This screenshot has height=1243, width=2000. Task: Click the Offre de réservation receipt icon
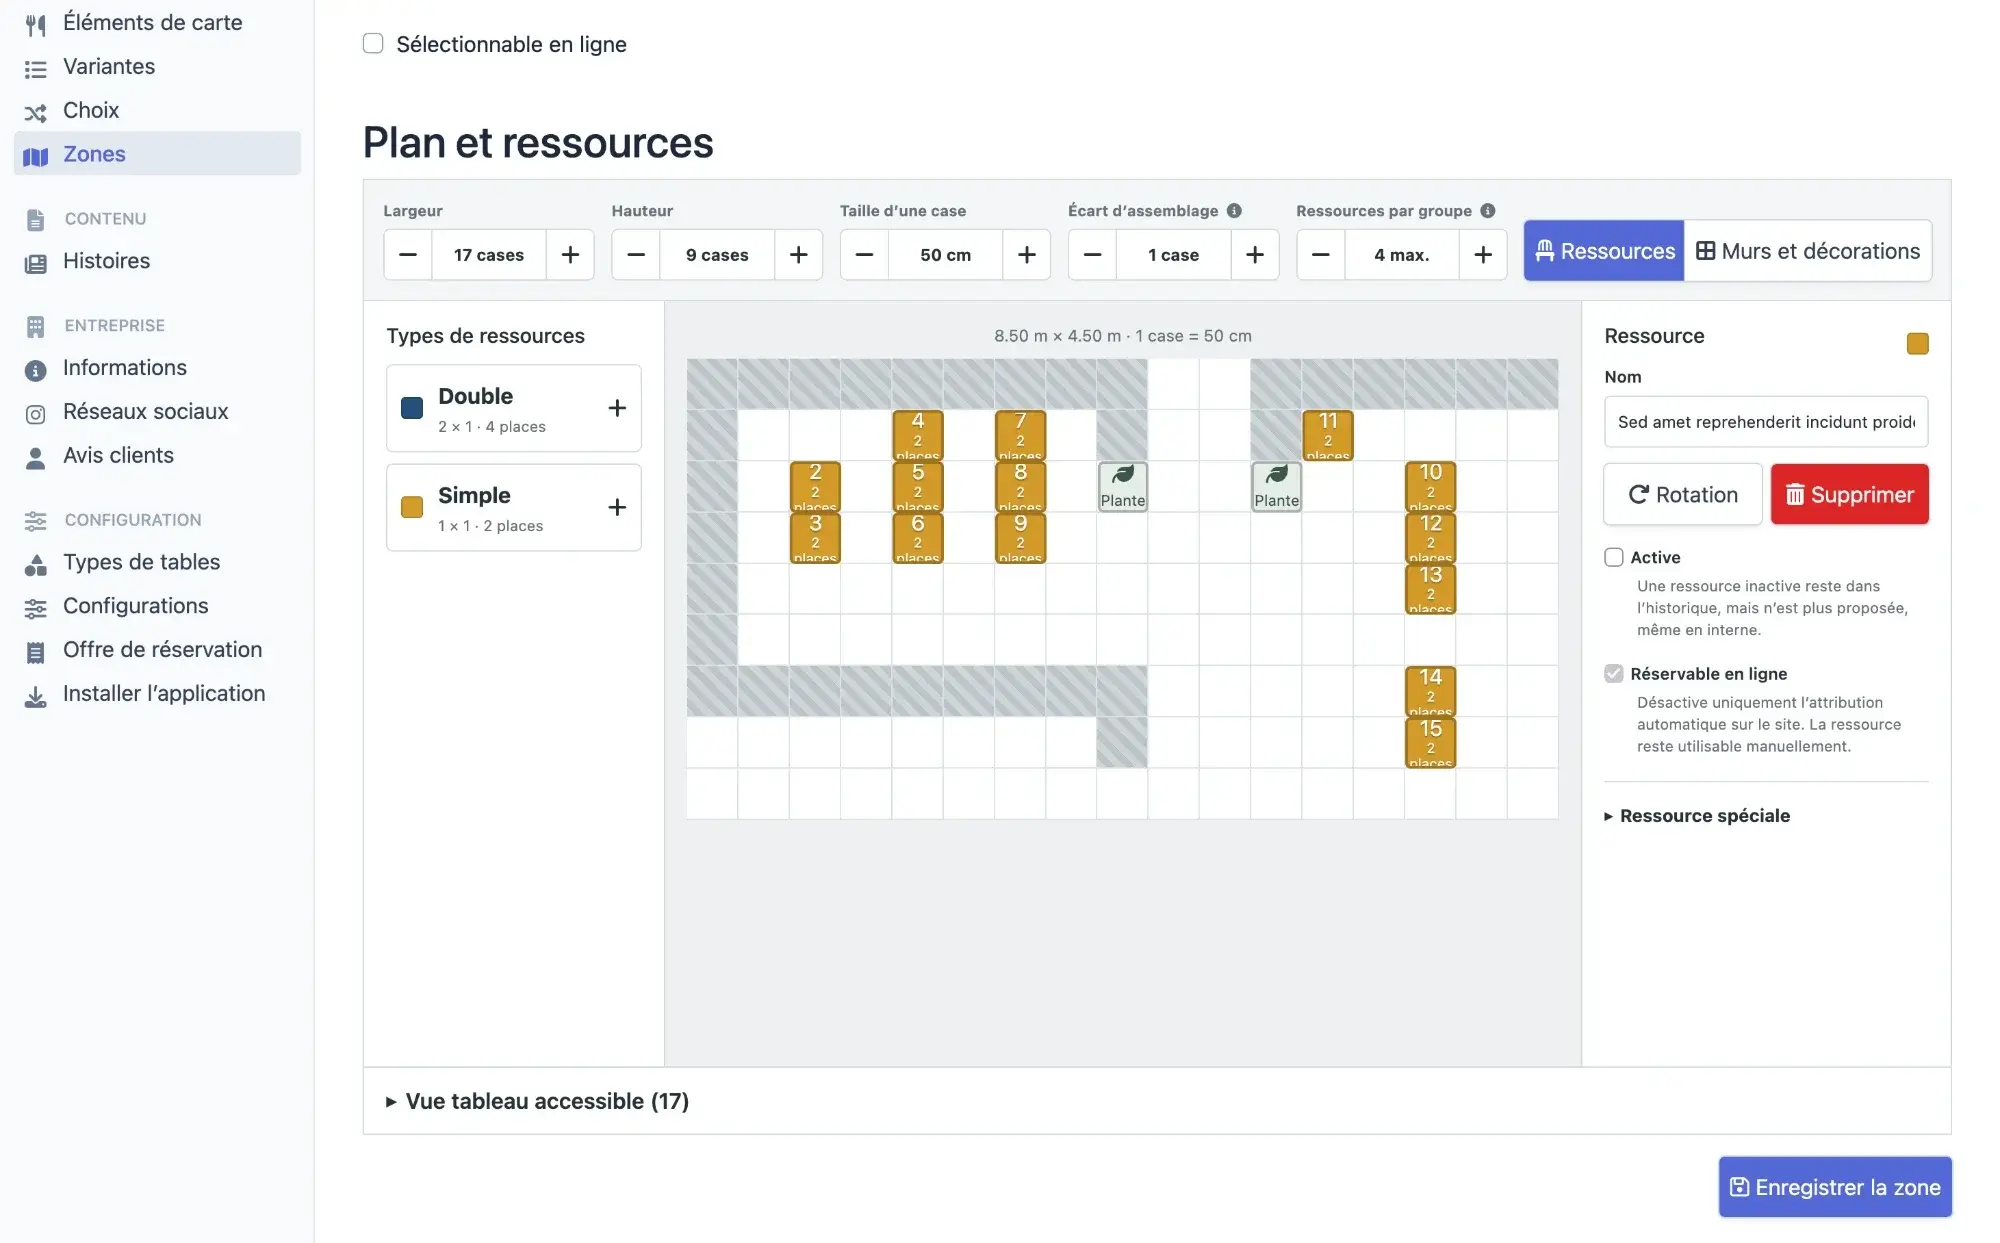(x=35, y=652)
